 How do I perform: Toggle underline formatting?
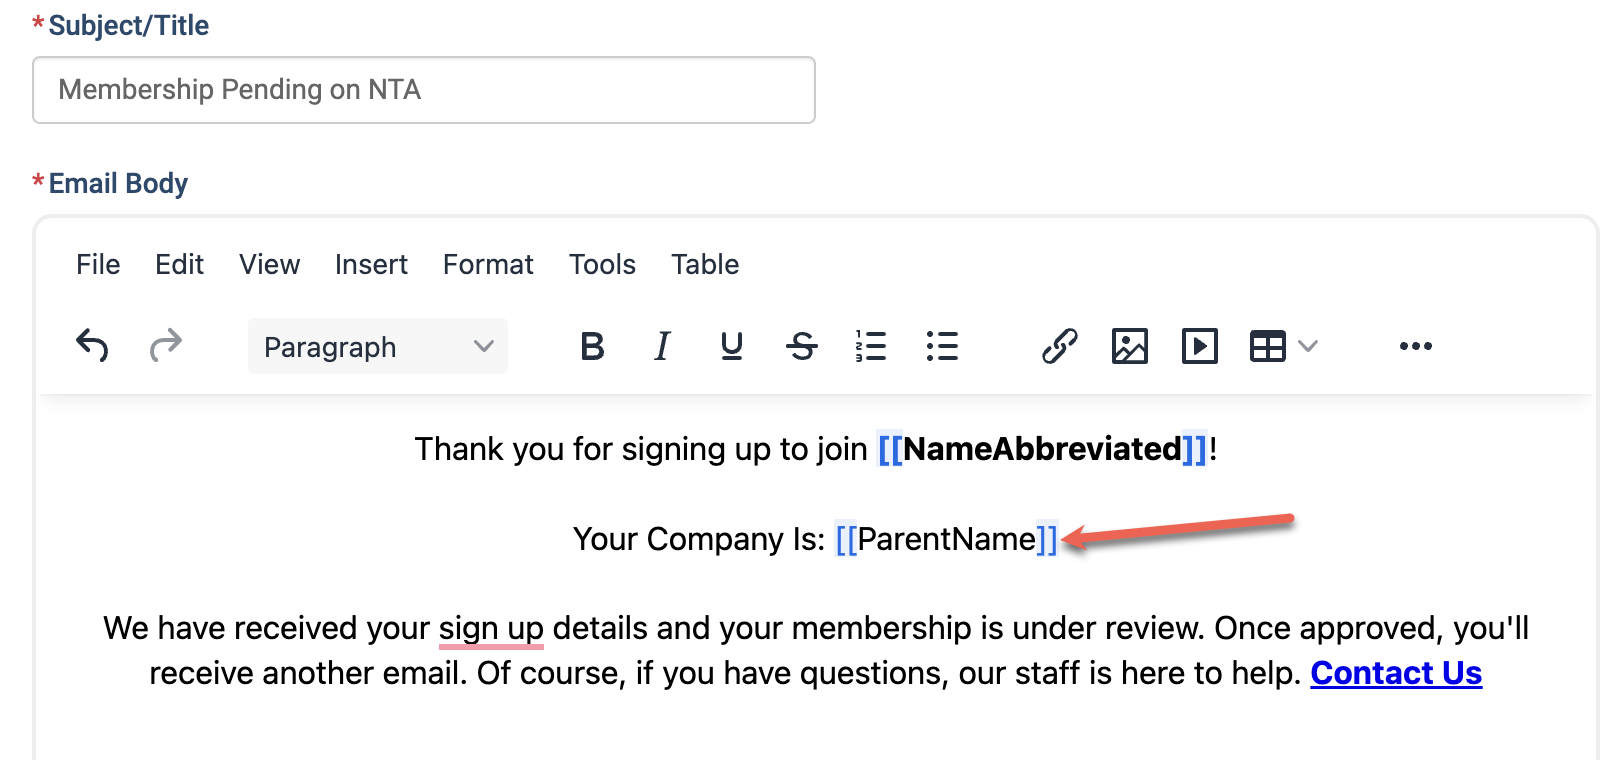tap(732, 346)
